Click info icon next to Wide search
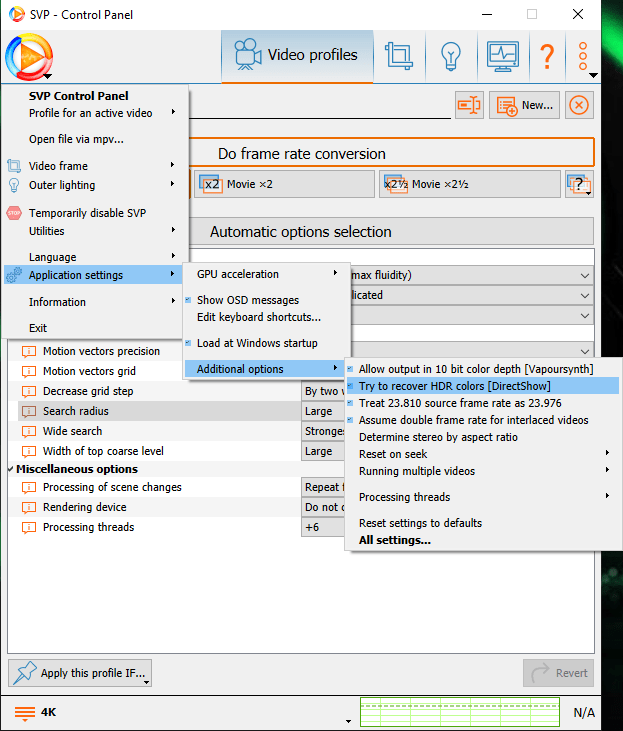 tap(29, 432)
